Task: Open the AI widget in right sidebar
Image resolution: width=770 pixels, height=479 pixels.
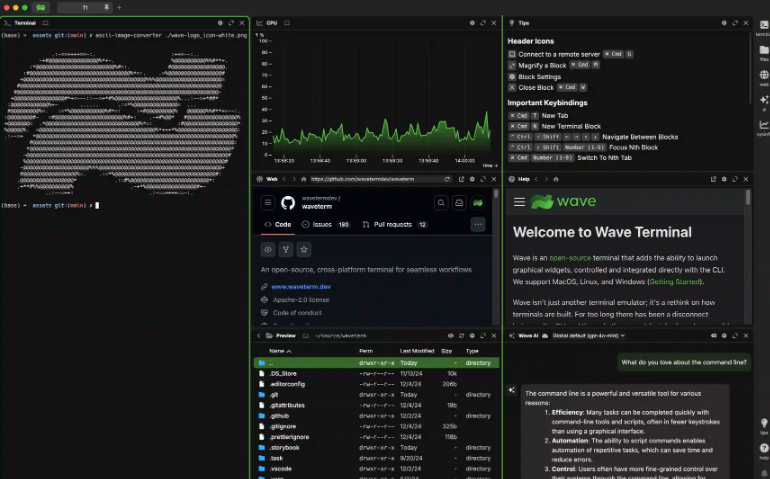Action: point(764,102)
